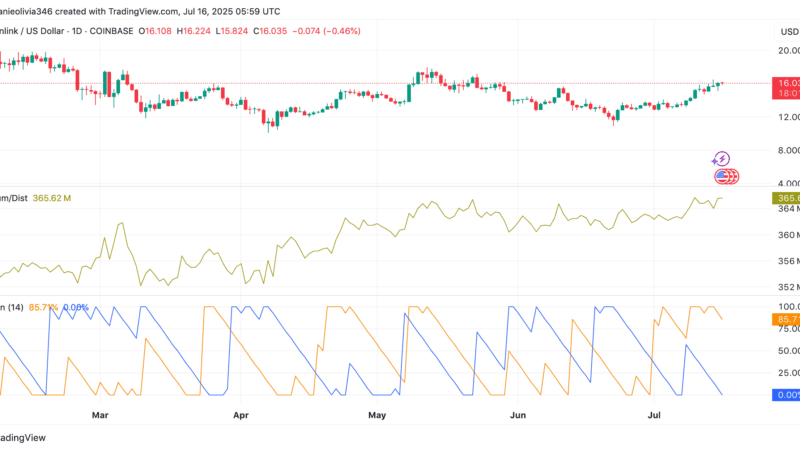Click the Jun label on time axis

518,415
